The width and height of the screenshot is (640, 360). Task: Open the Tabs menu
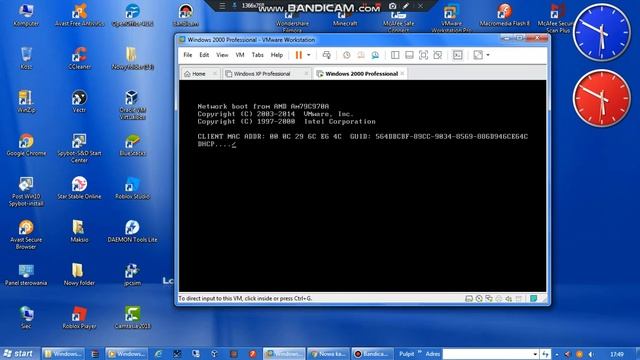click(258, 55)
